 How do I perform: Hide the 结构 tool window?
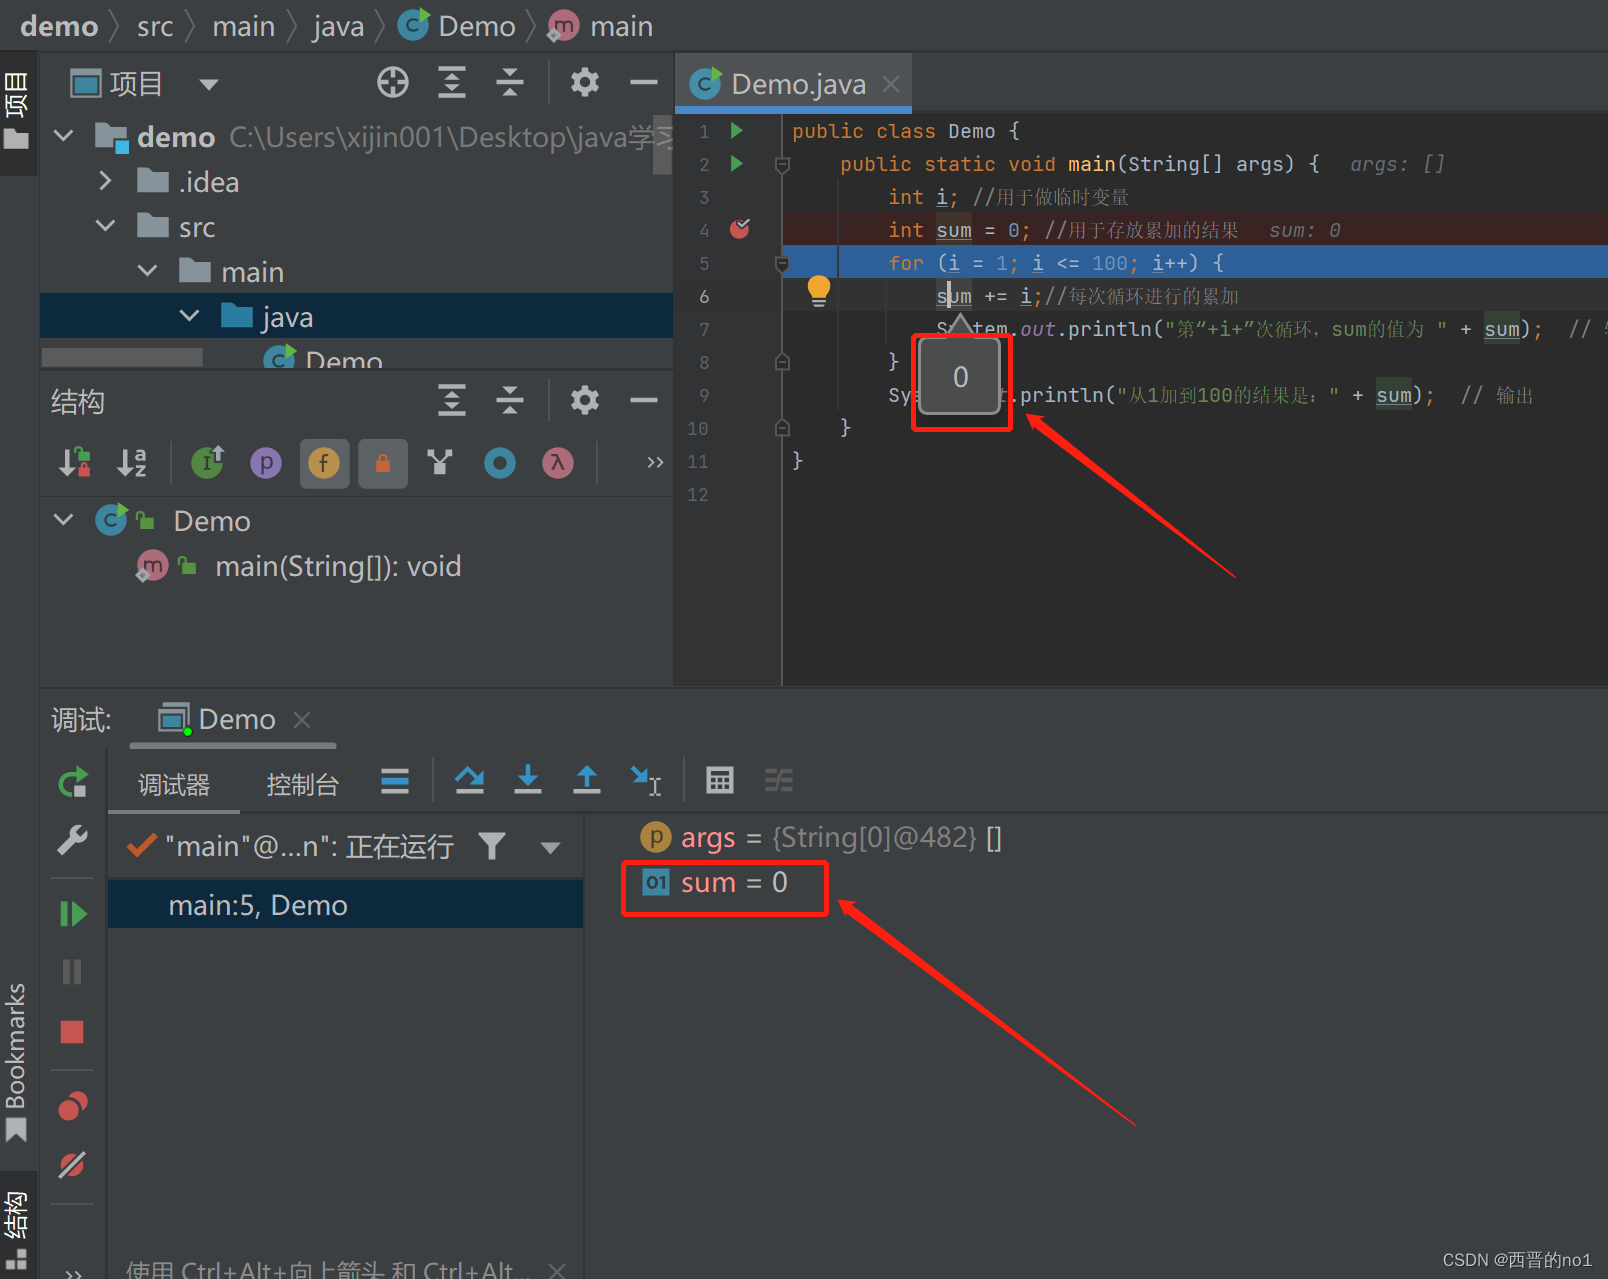(644, 401)
